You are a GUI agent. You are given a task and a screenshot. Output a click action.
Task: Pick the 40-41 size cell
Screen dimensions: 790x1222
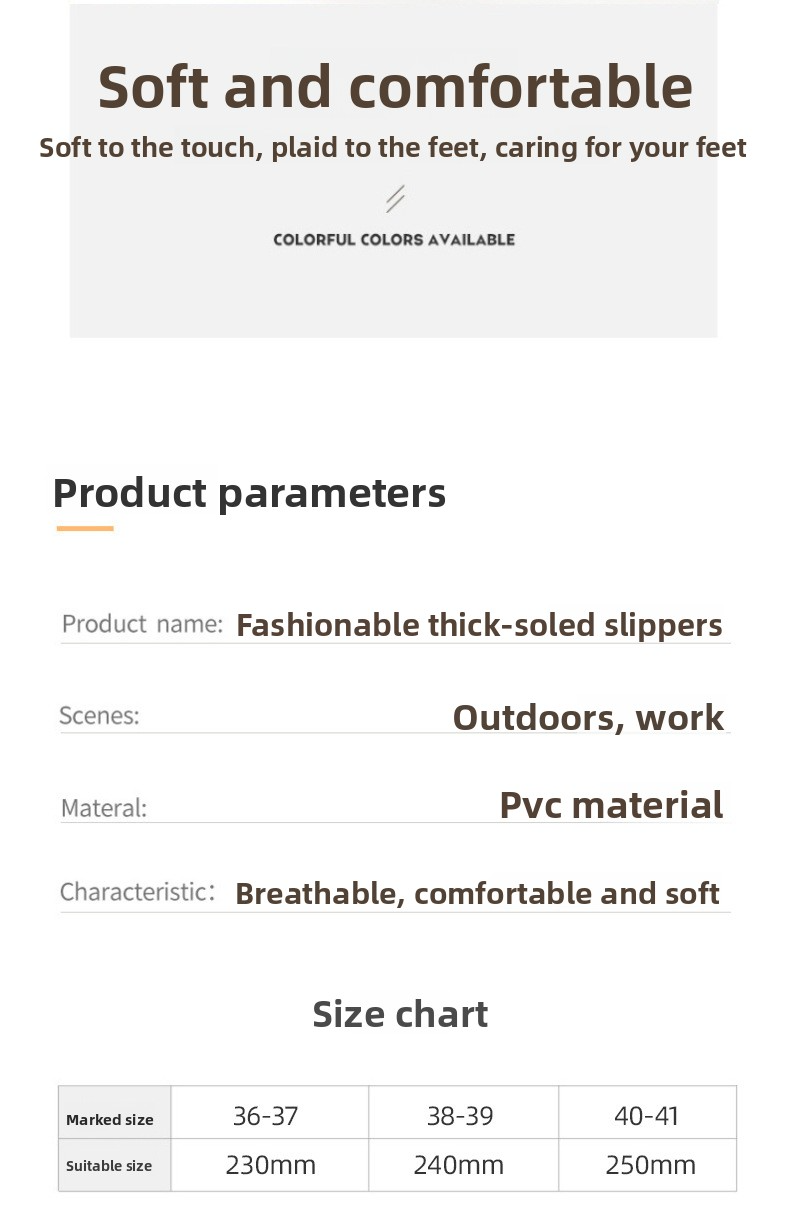647,1116
